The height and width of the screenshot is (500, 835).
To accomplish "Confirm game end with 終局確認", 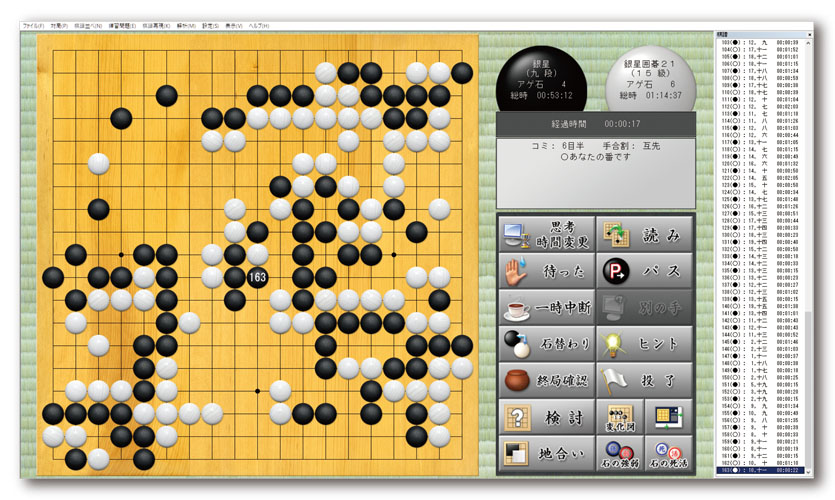I will pos(547,380).
